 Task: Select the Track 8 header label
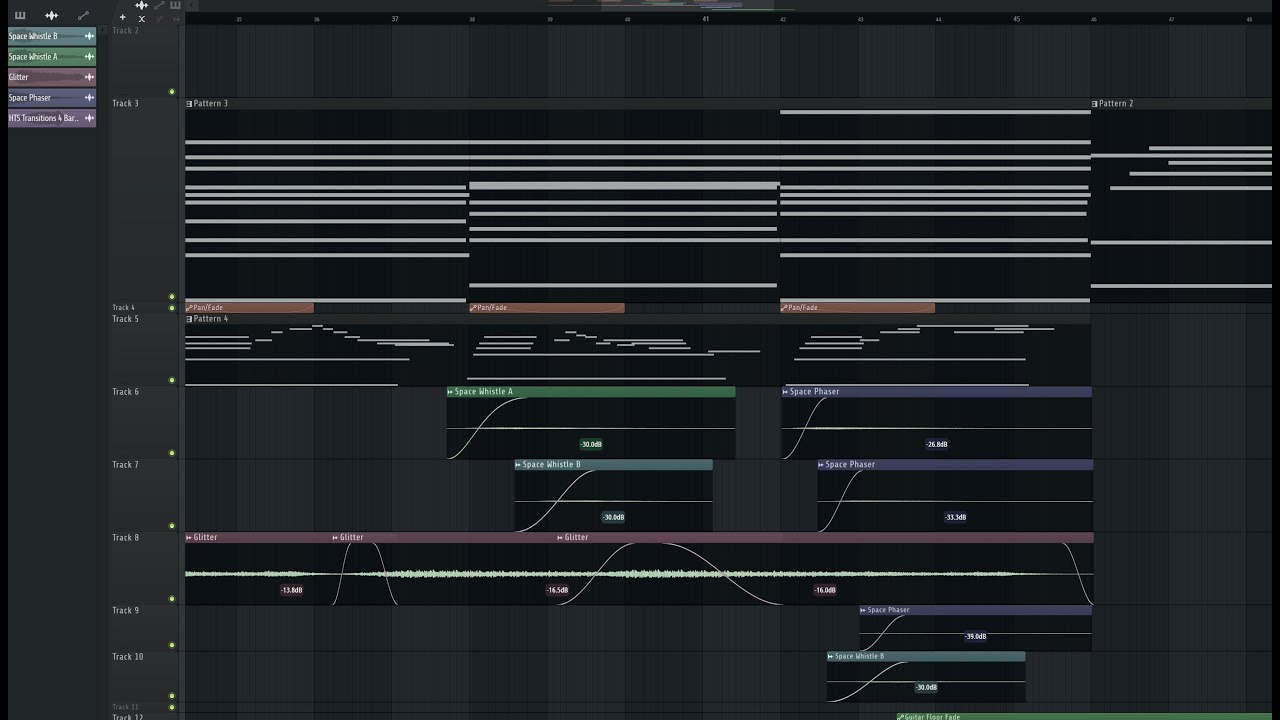click(x=125, y=538)
